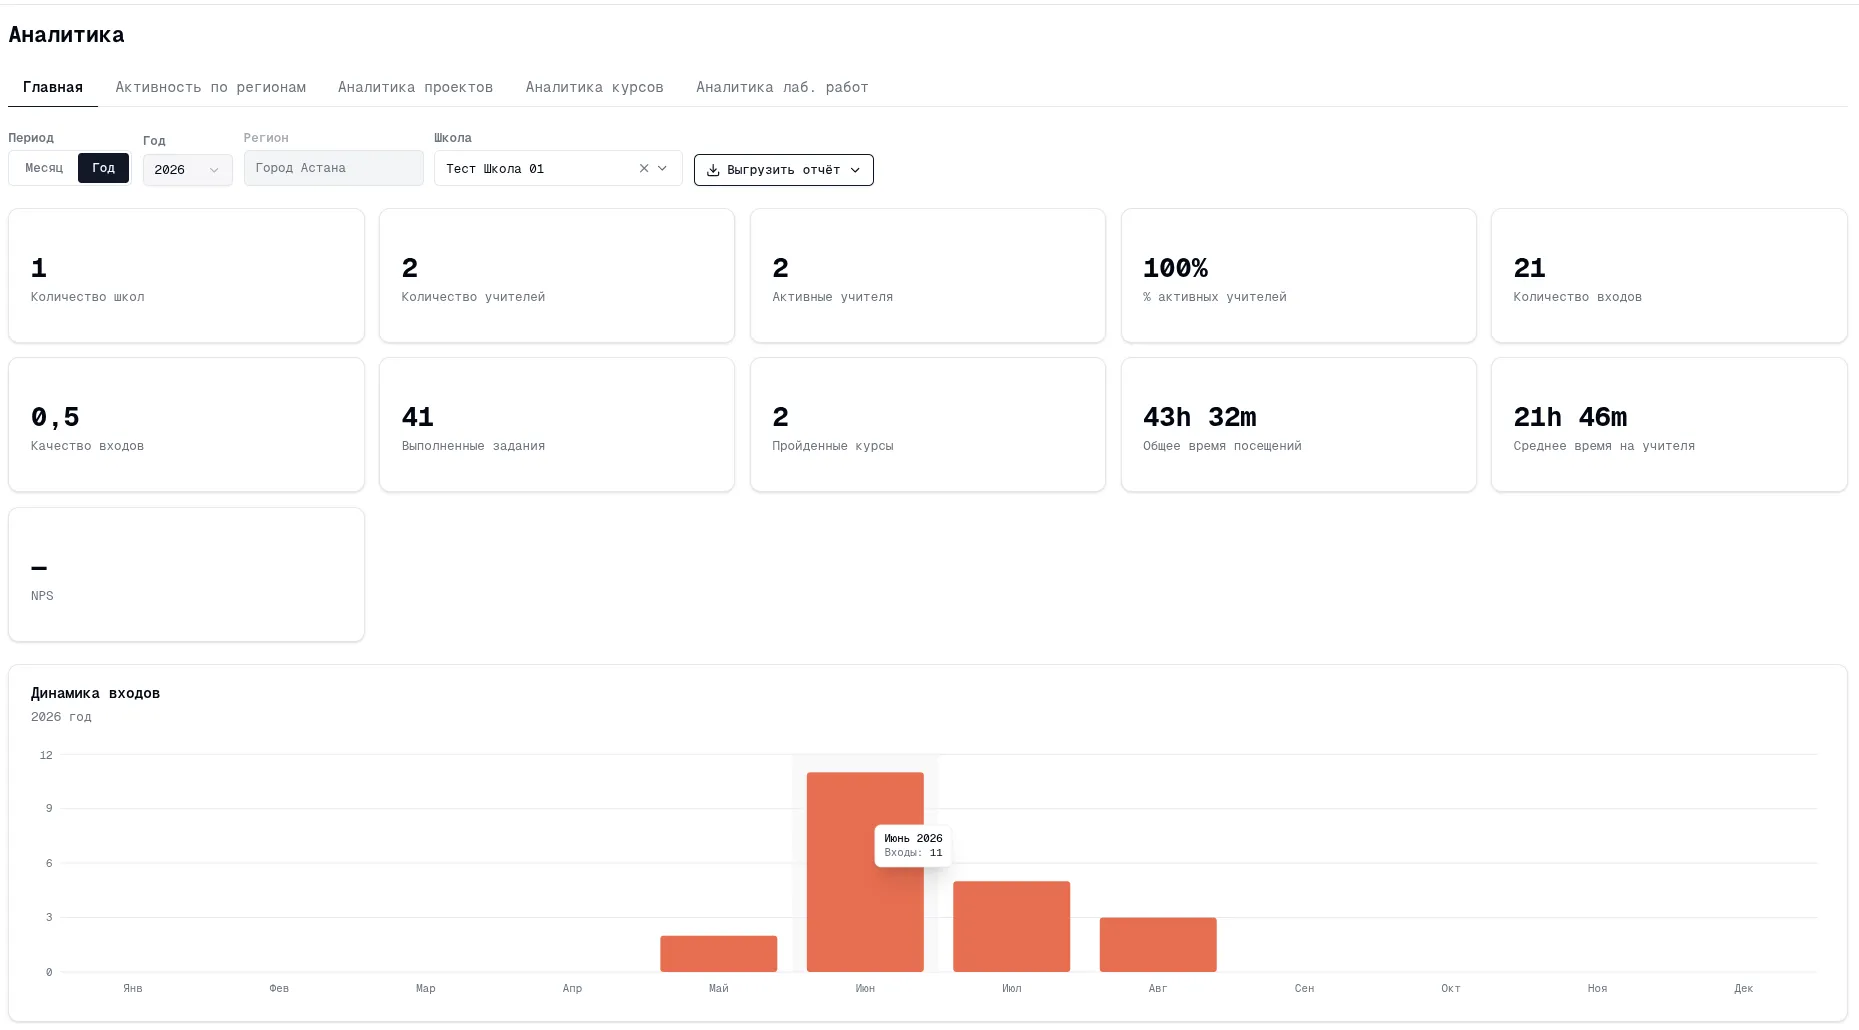Expand the Школа dropdown chevron
This screenshot has height=1030, width=1859.
pos(662,168)
